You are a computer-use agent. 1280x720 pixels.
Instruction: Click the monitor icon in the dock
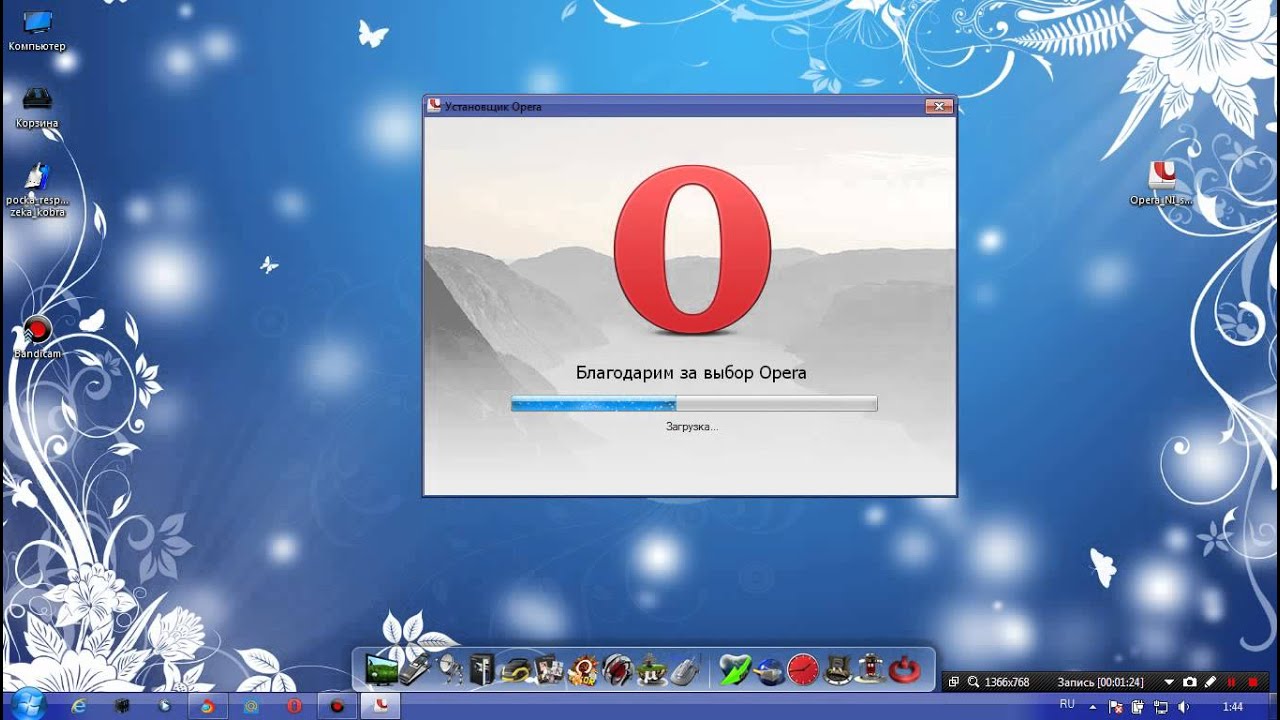tap(381, 668)
